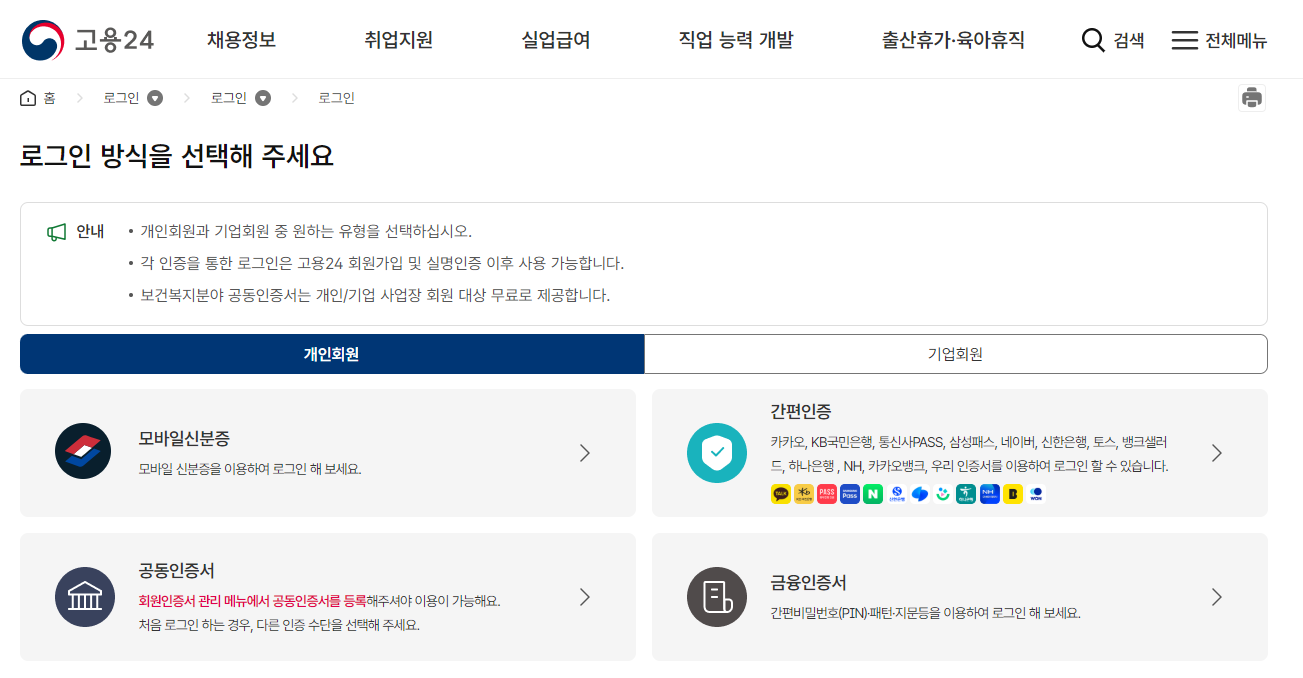The image size is (1303, 678).
Task: Open 모바일신분증 login option
Action: (330, 451)
